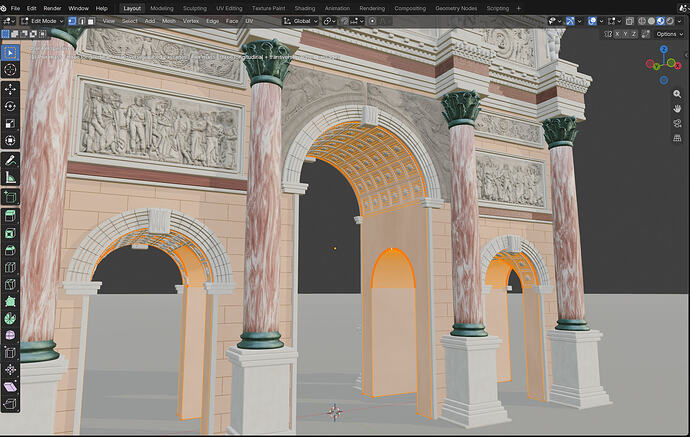Screen dimensions: 690x437
Task: Toggle camera view icon
Action: pos(677,123)
